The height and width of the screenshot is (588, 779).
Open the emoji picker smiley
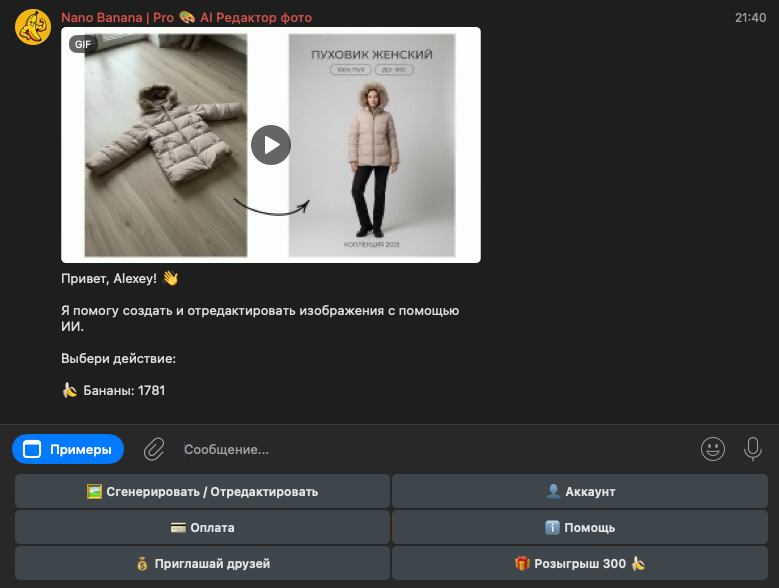713,449
